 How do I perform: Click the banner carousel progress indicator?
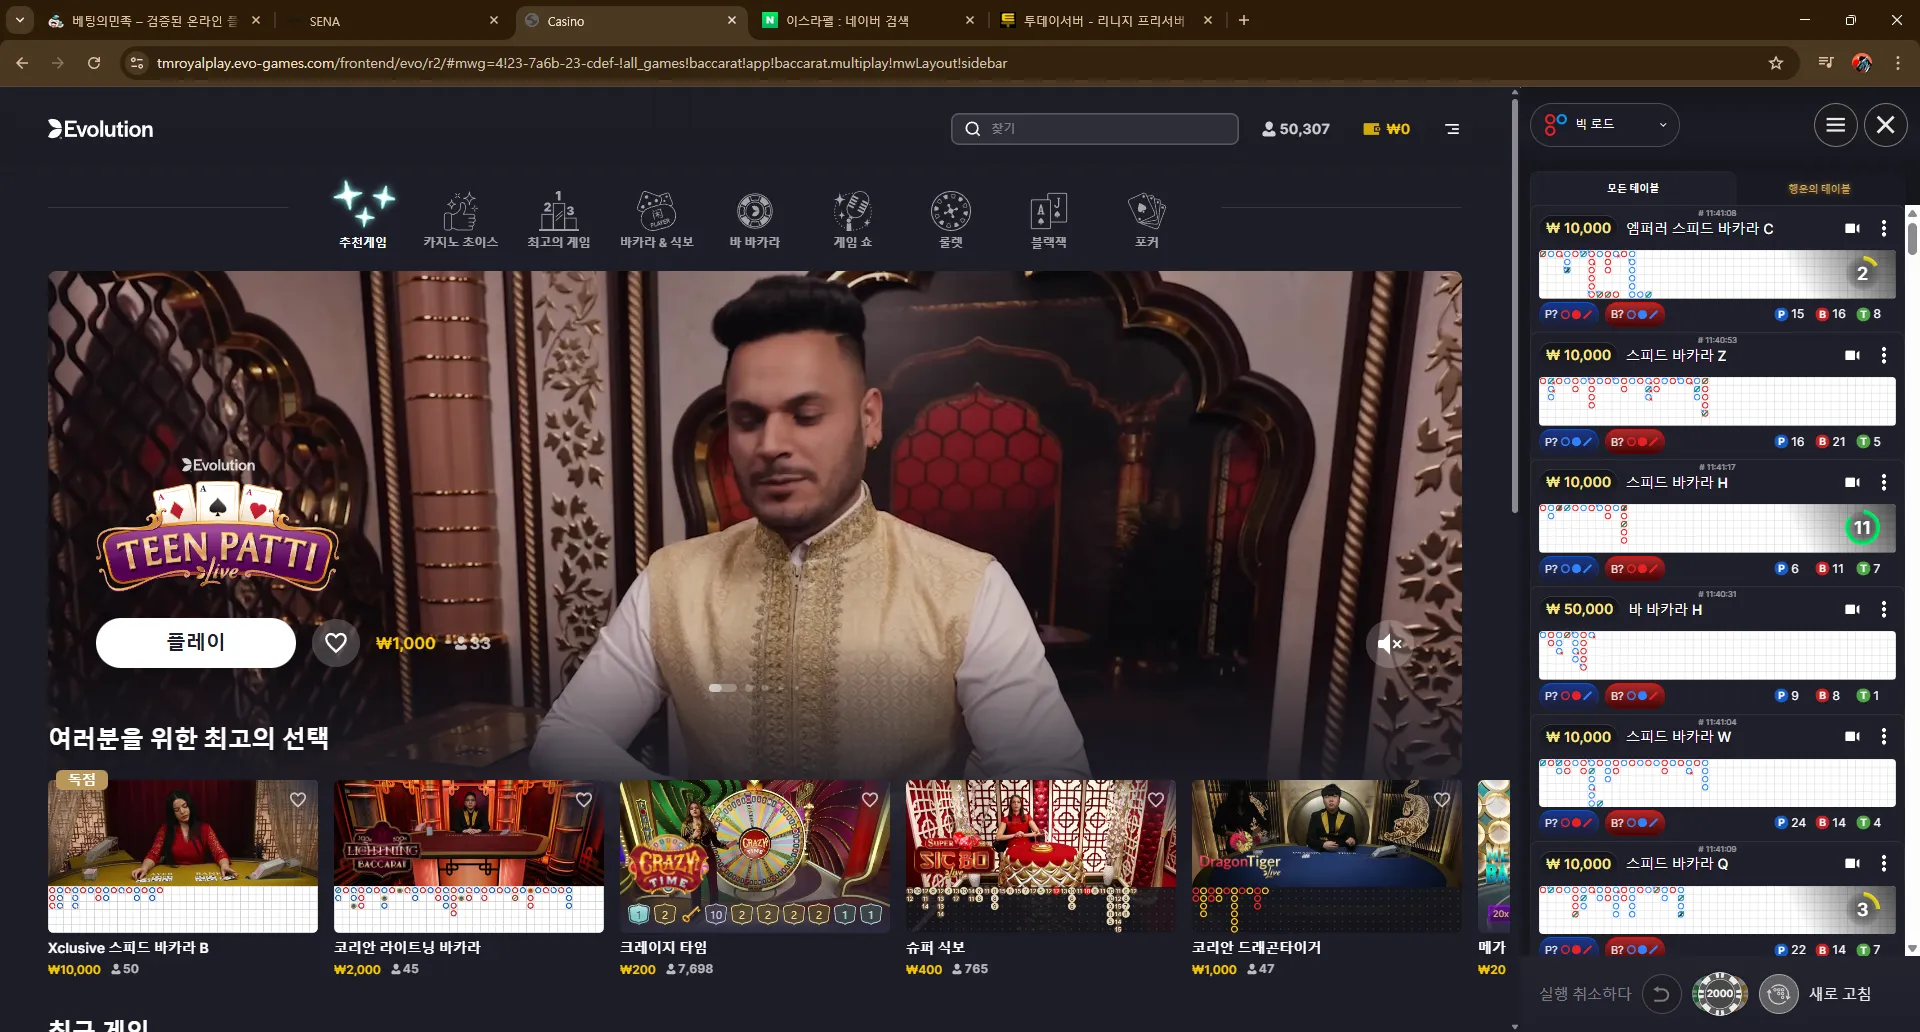pyautogui.click(x=739, y=688)
